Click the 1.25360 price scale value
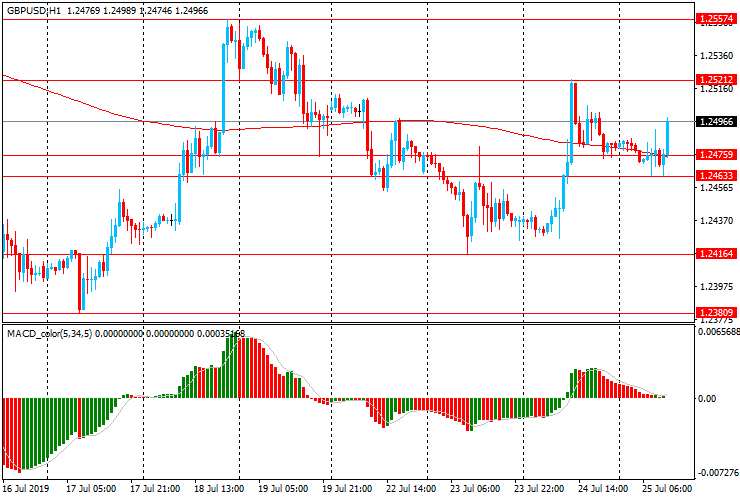This screenshot has width=740, height=500. (x=716, y=56)
